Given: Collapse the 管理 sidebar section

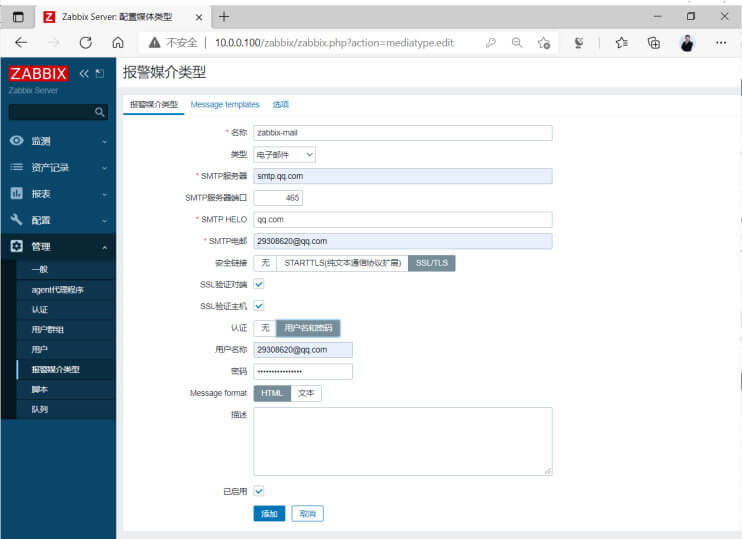Looking at the screenshot, I should (x=105, y=247).
